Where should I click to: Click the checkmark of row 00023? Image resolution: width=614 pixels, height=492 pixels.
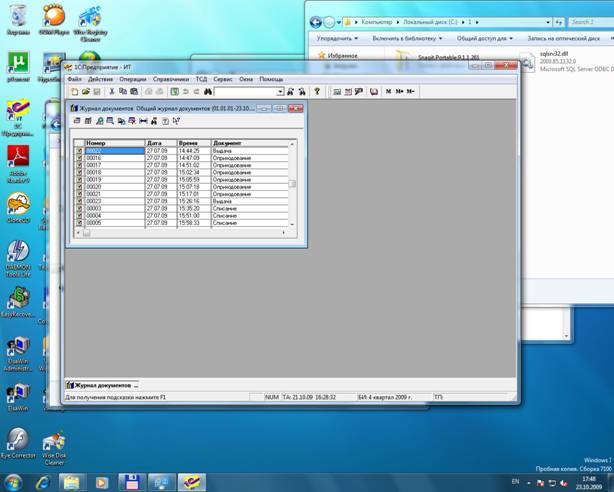point(79,201)
